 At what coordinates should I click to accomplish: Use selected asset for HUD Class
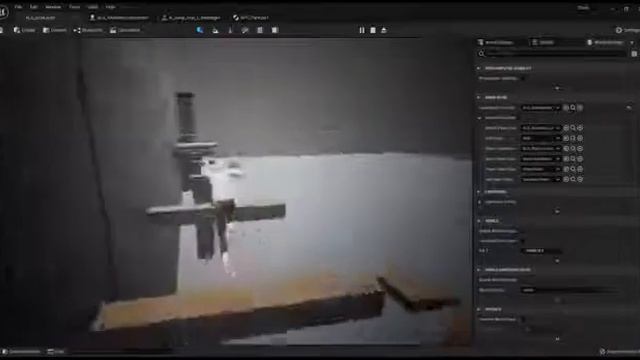[x=566, y=138]
